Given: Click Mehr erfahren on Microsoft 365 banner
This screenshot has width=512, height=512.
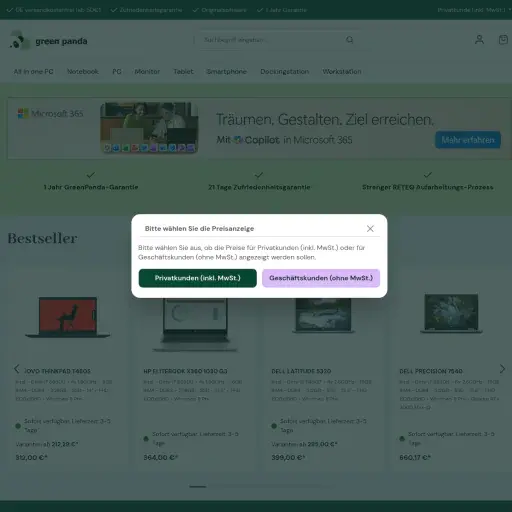Looking at the screenshot, I should pyautogui.click(x=468, y=140).
